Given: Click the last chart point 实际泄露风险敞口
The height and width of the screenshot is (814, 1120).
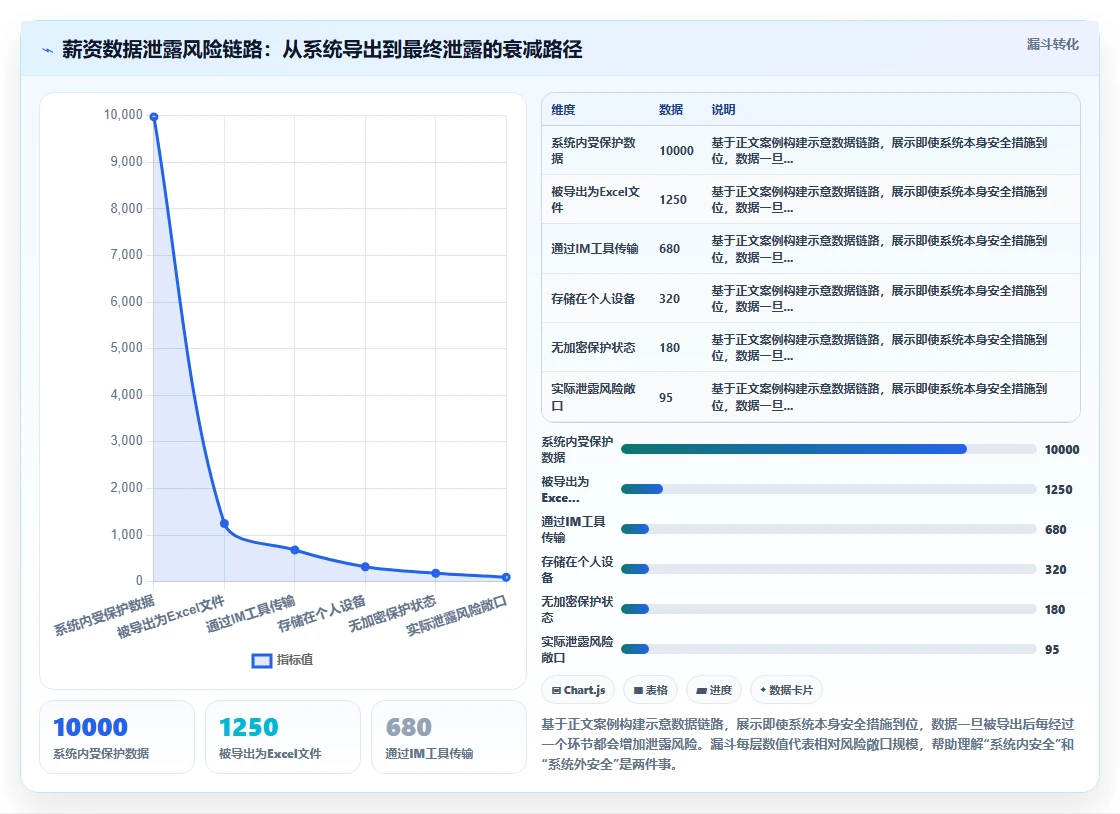Looking at the screenshot, I should 506,577.
